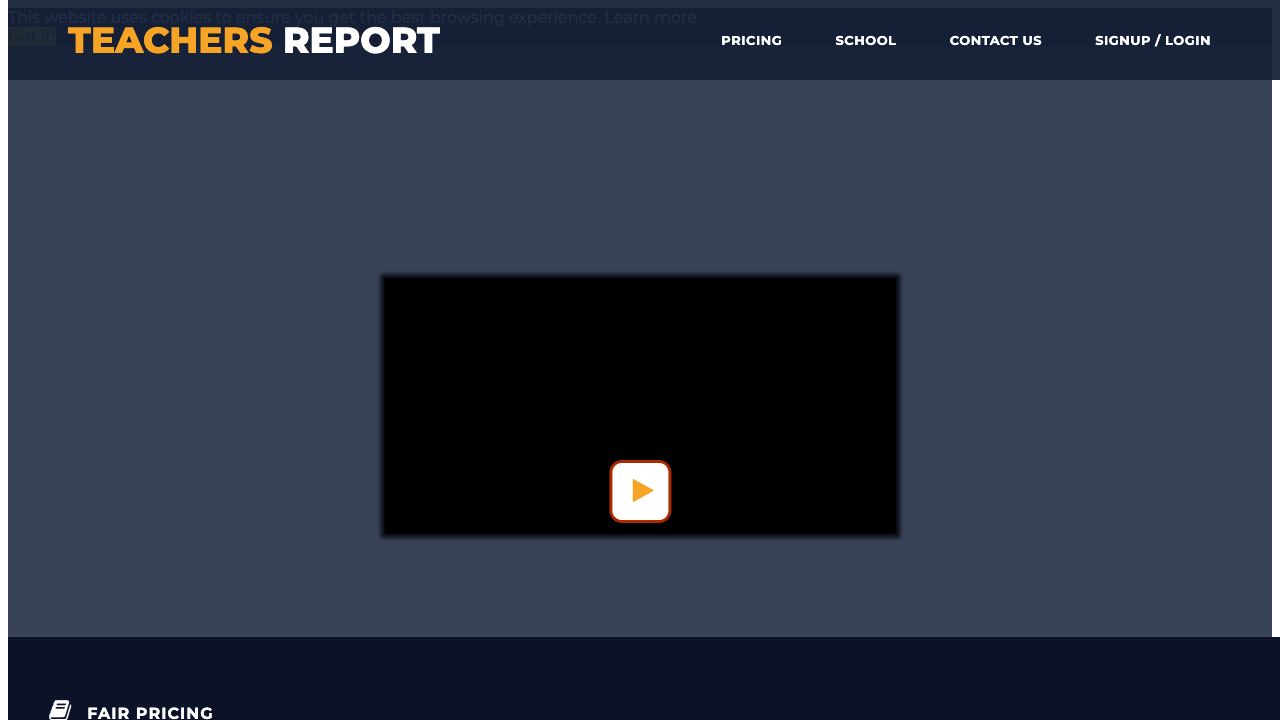Click the grey hero area left of the video
Viewport: 1280px width, 720px height.
[190, 400]
